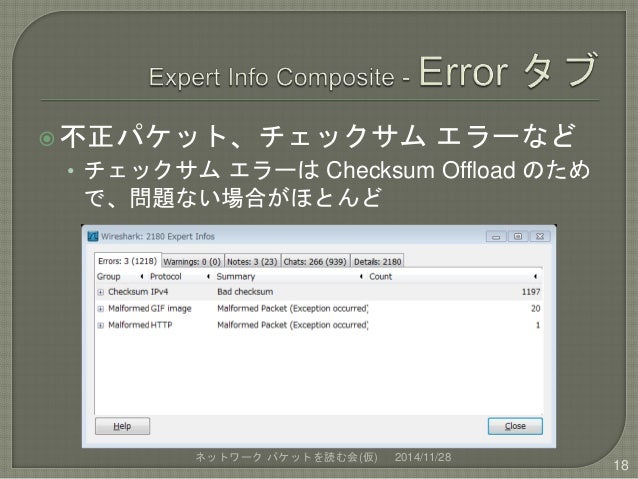The image size is (638, 479).
Task: Expand the Malformed HTTP row
Action: 101,326
